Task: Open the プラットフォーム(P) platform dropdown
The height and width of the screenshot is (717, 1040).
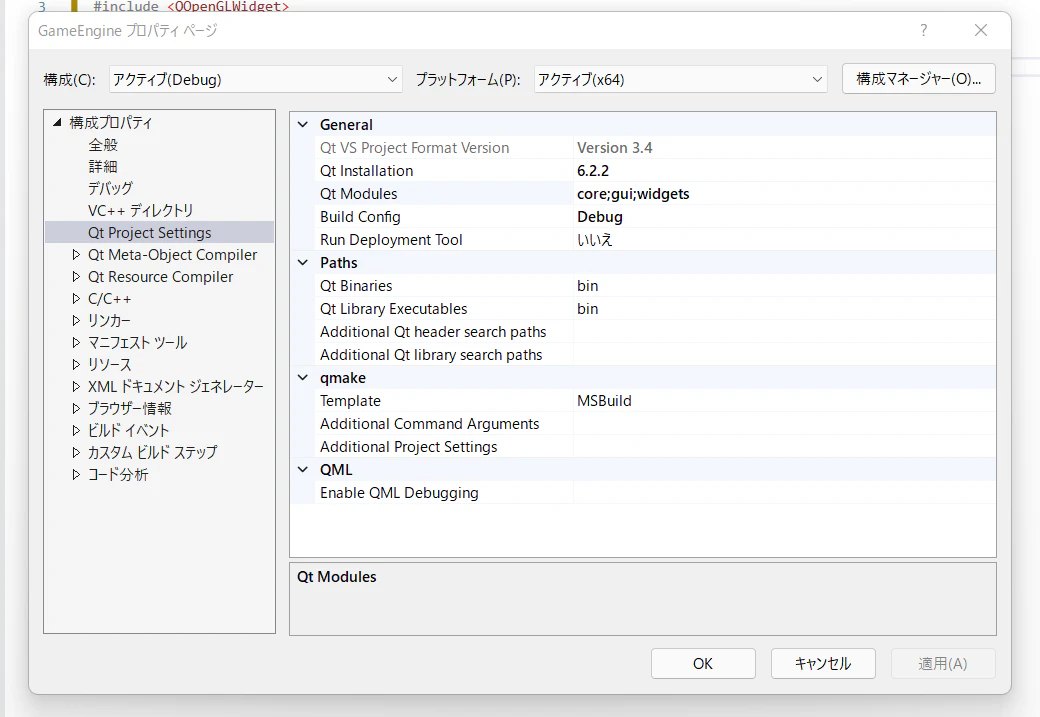Action: tap(681, 80)
